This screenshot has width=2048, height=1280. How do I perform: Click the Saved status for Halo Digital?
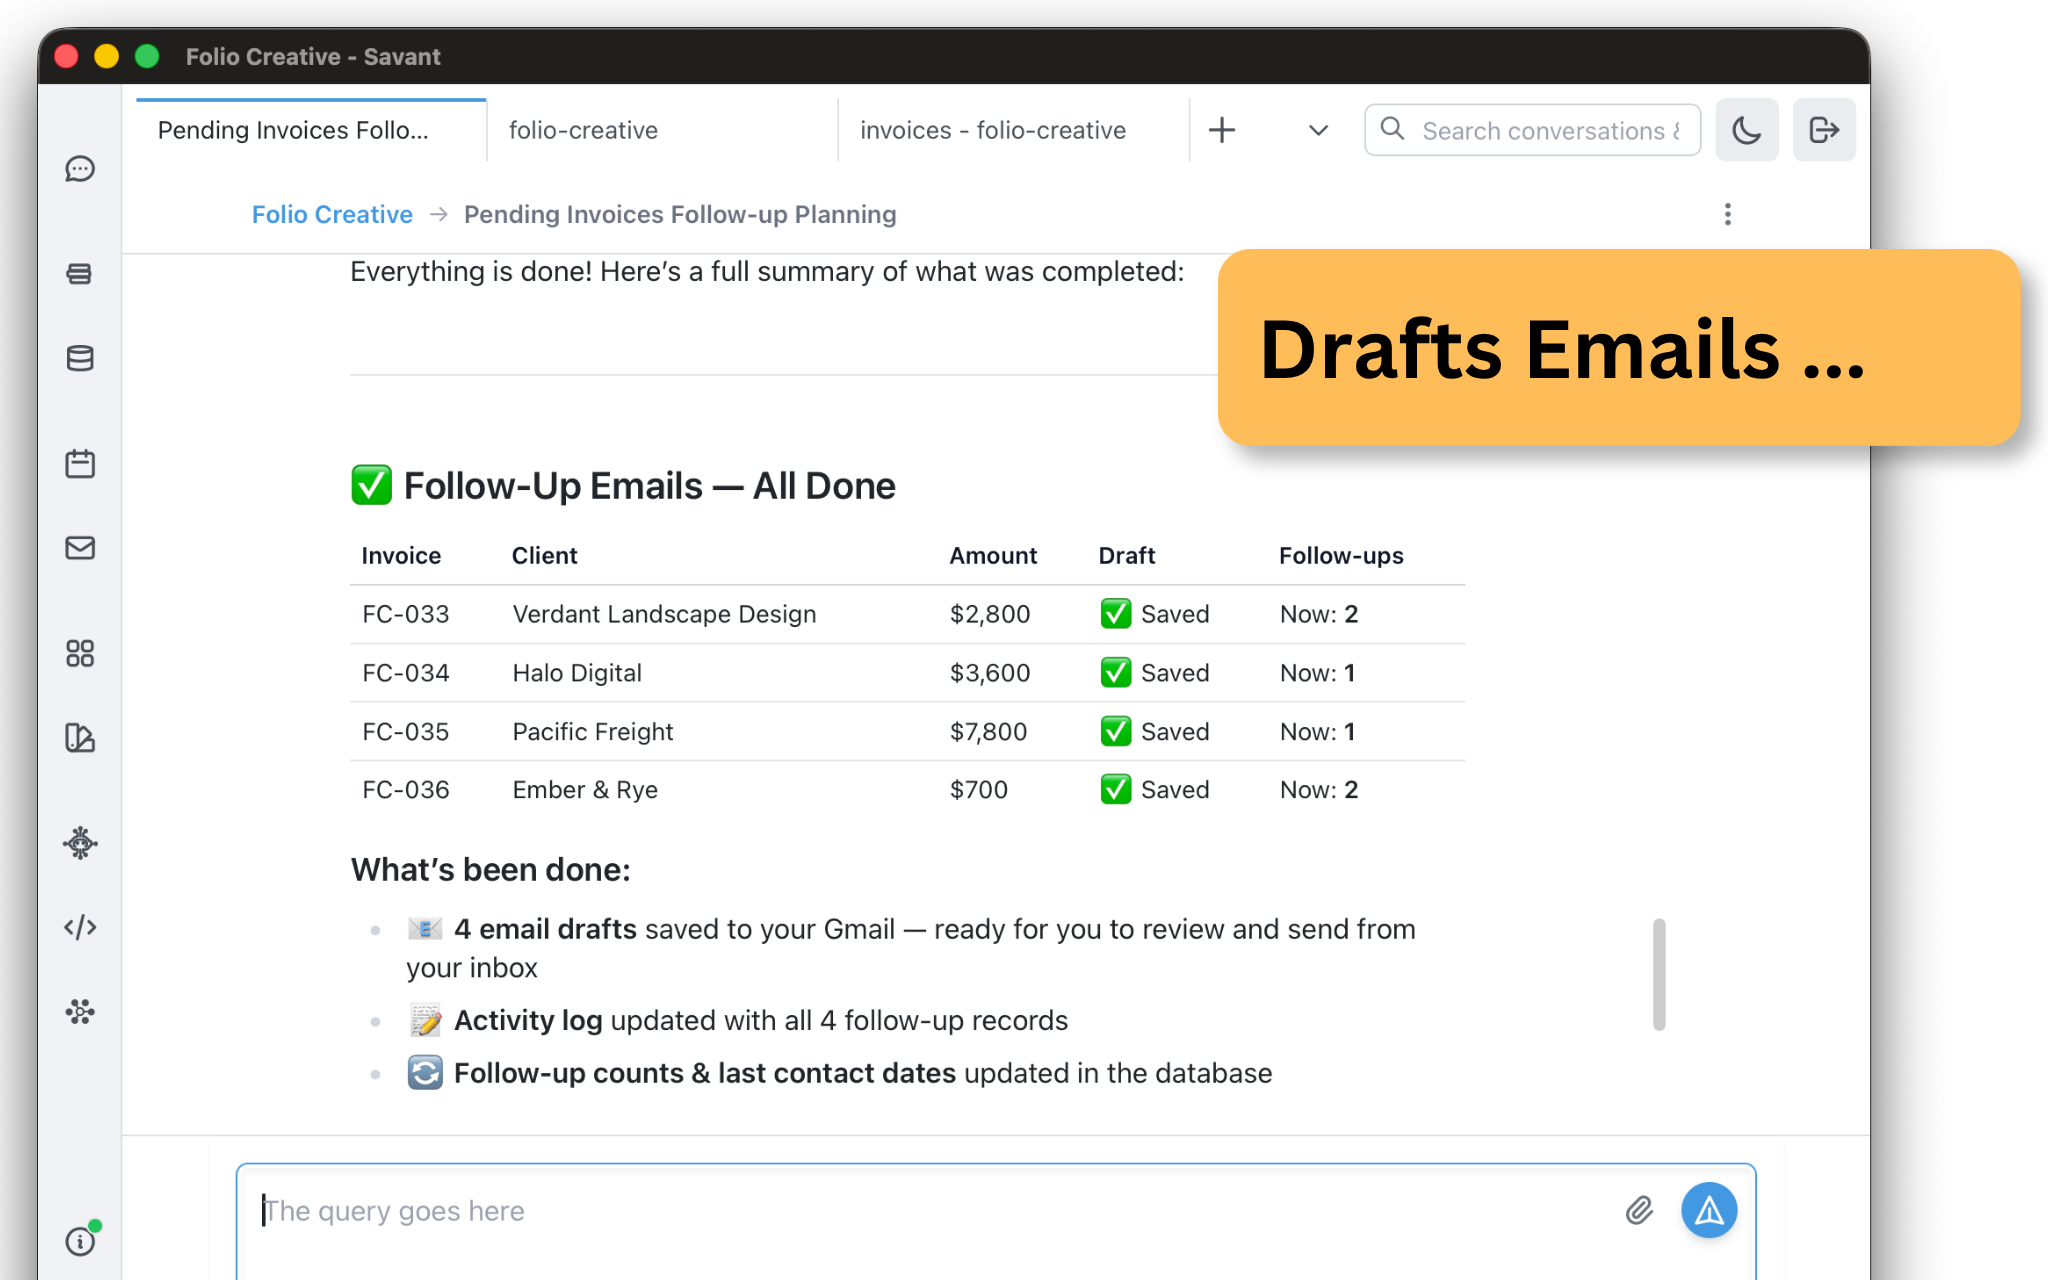point(1155,673)
